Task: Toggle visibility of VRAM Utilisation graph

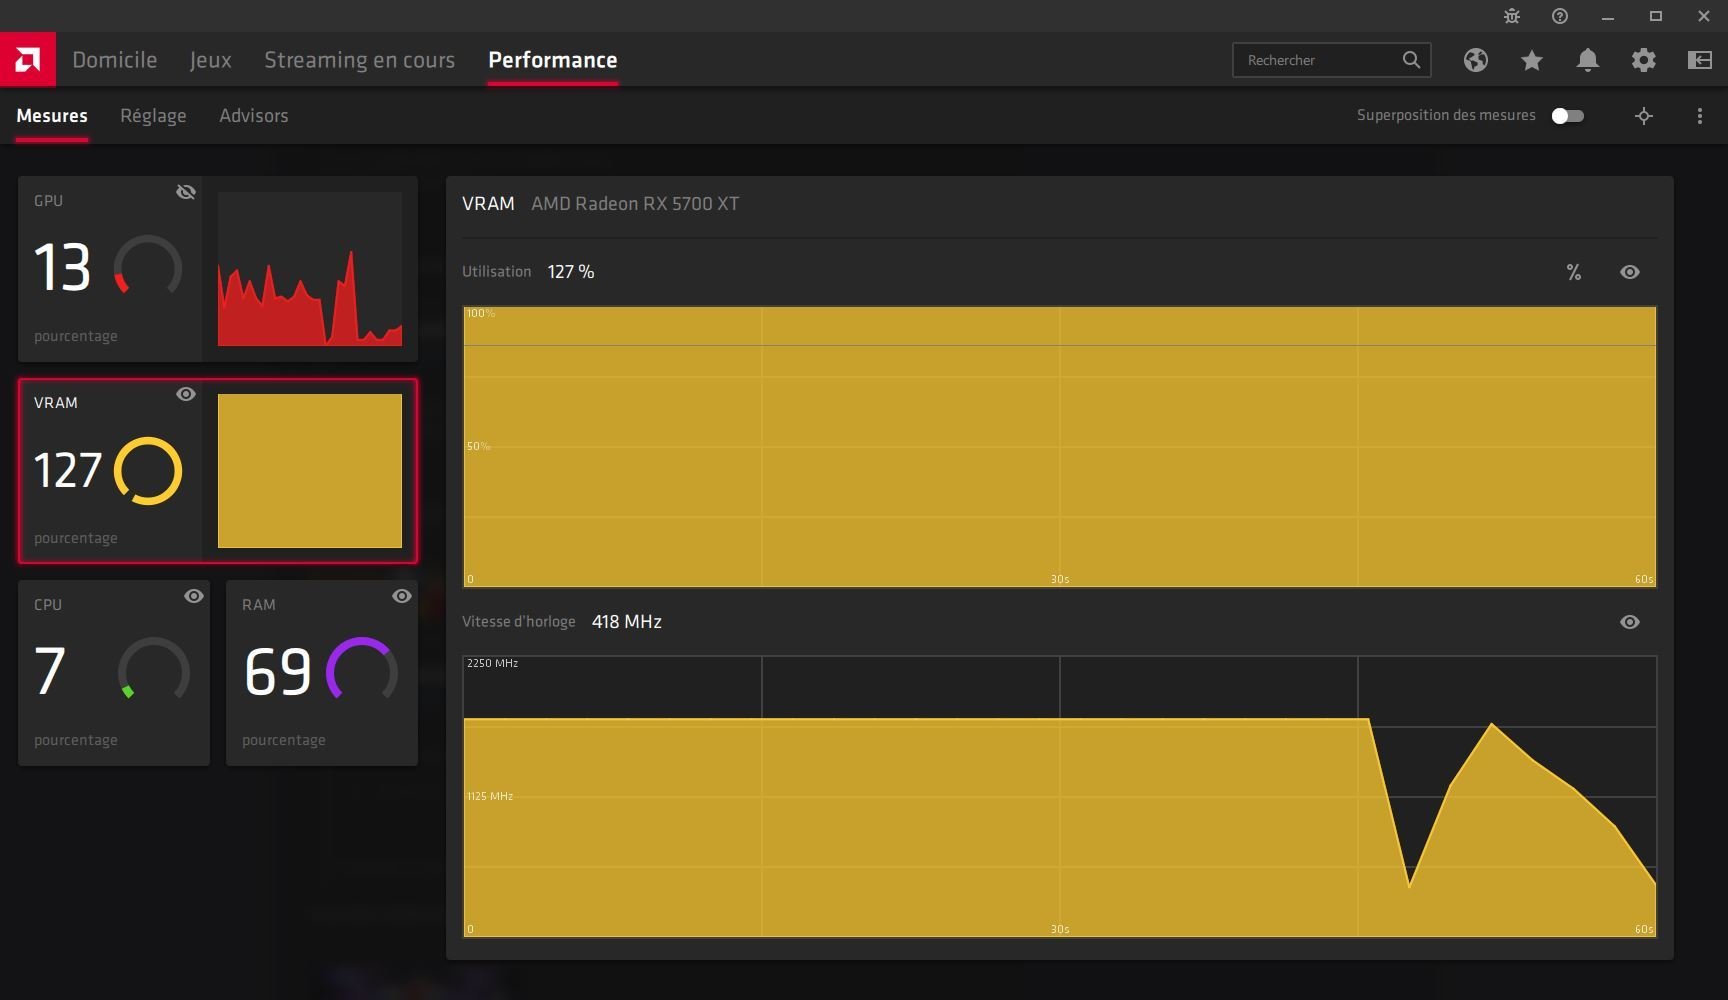Action: [x=1629, y=272]
